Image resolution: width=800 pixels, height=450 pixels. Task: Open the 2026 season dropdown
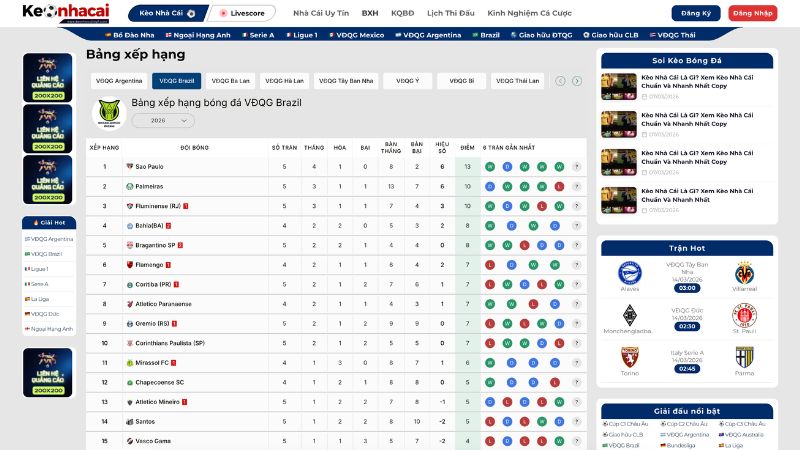click(163, 120)
